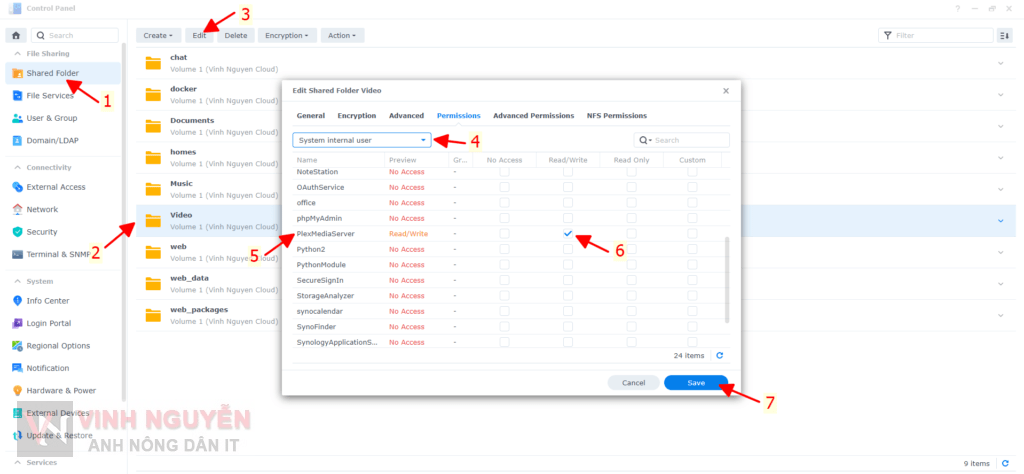This screenshot has height=474, width=1024.
Task: Open Shared Folder in the sidebar
Action: [x=52, y=73]
